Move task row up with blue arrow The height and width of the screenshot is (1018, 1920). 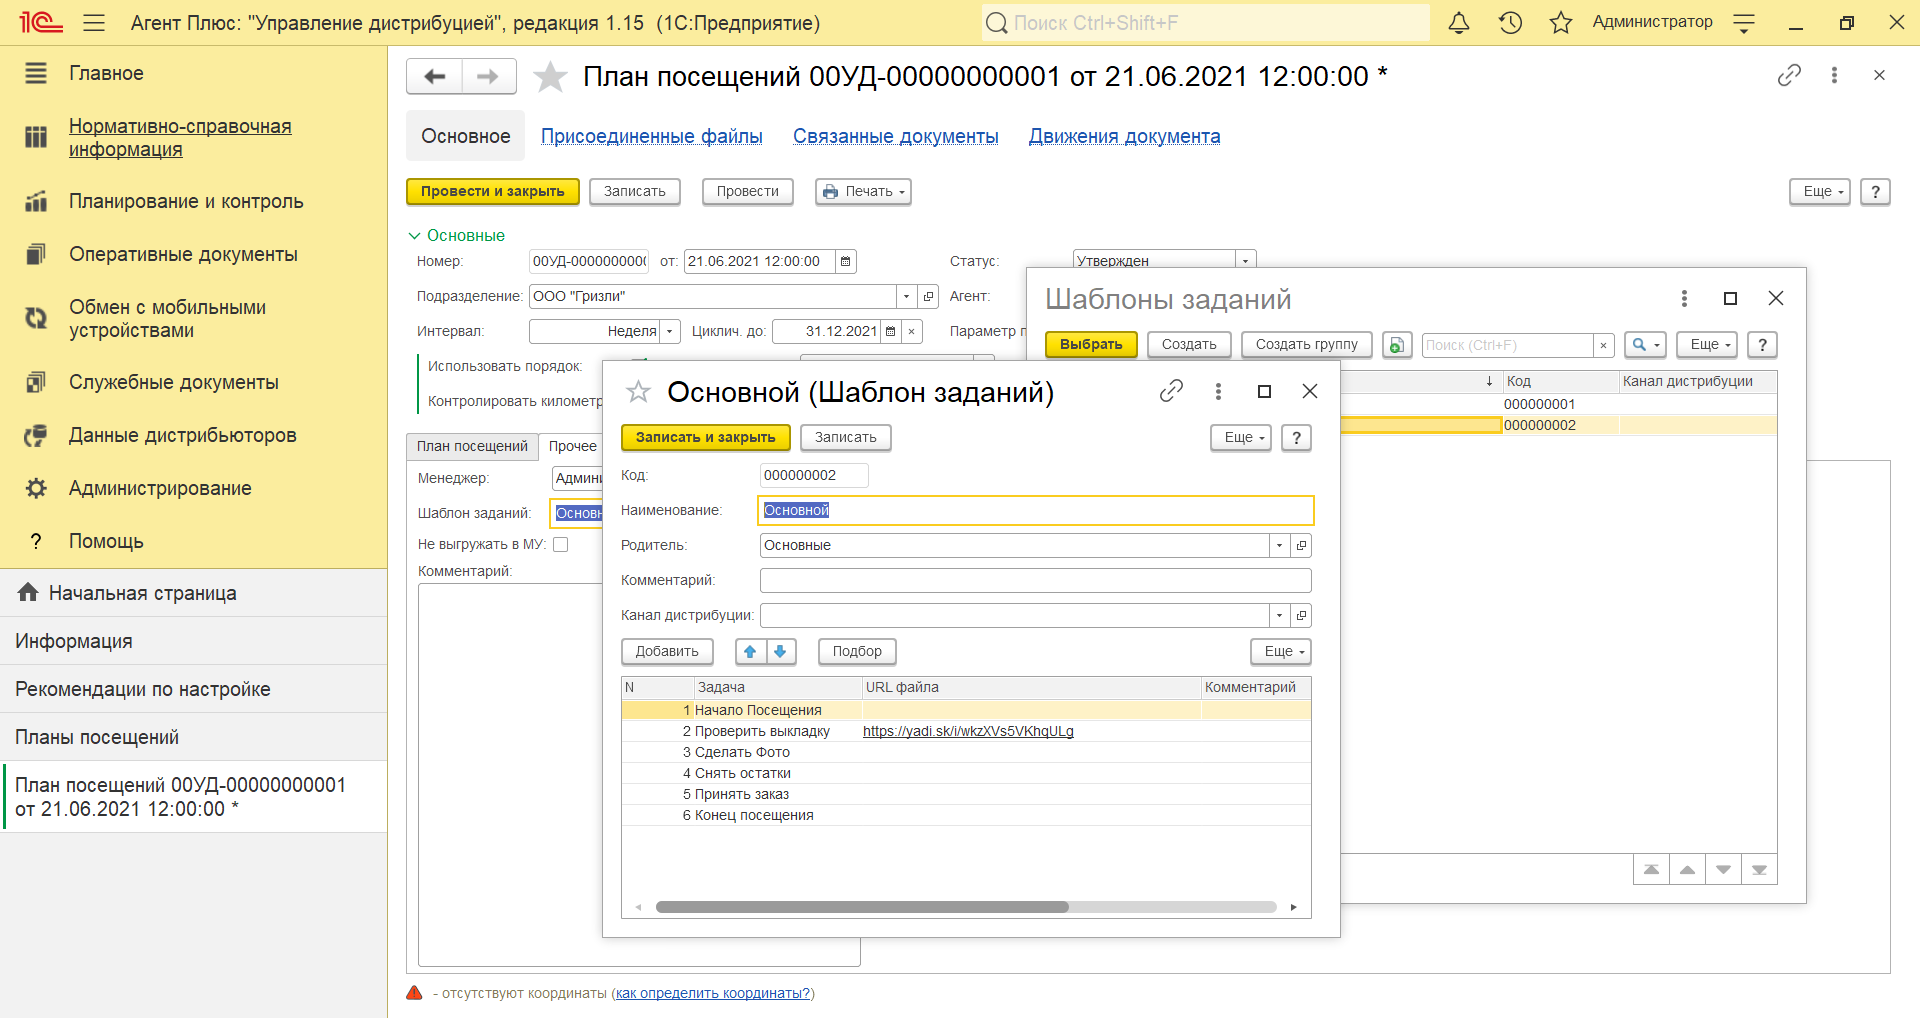coord(750,652)
